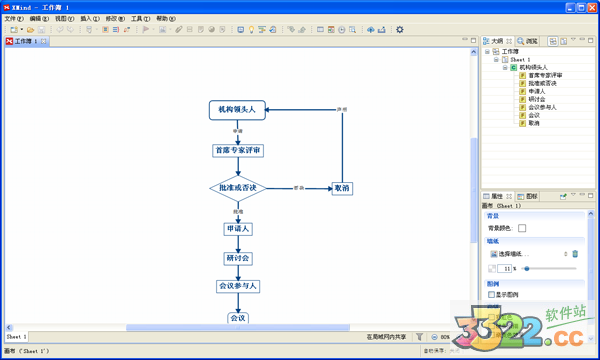
Task: Click the lightbulb brainstorming icon in toolbar
Action: coord(251,29)
